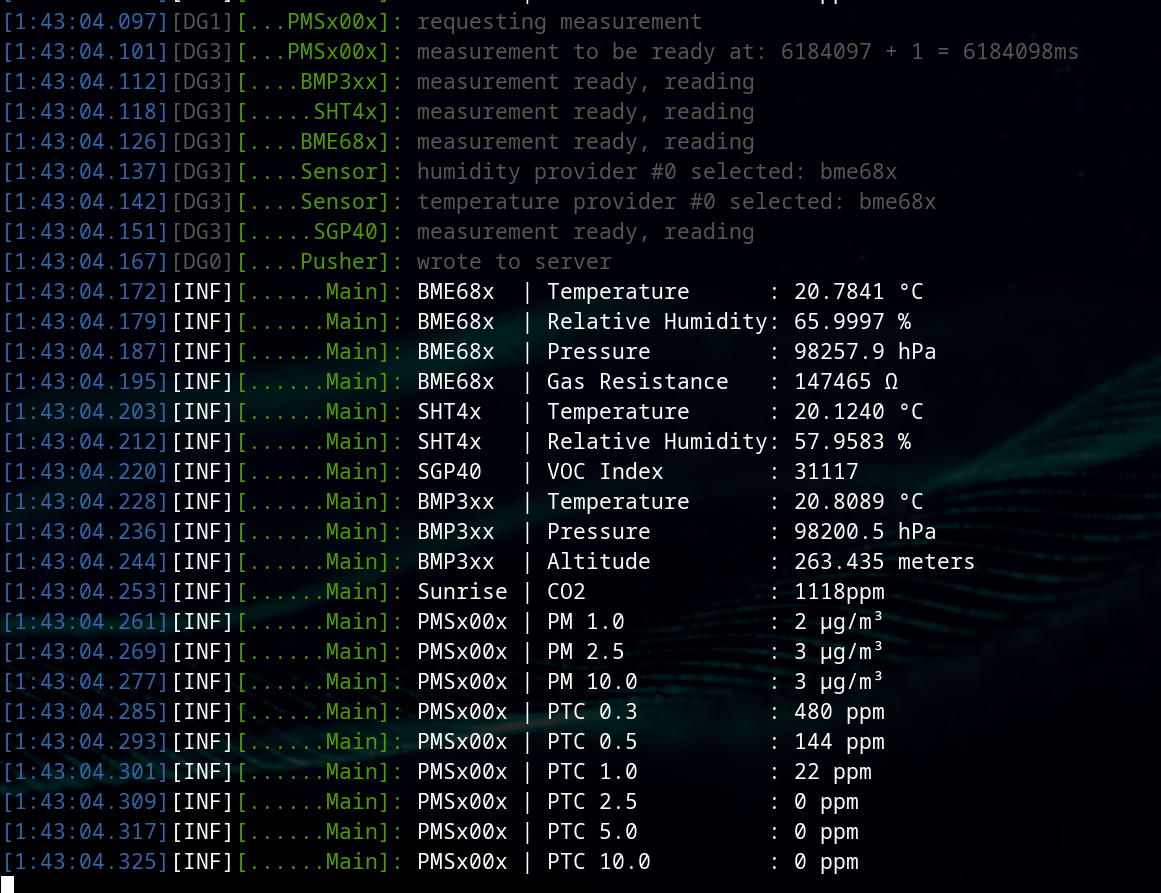Click the PTC 5.0 label
The image size is (1161, 893).
coord(592,832)
